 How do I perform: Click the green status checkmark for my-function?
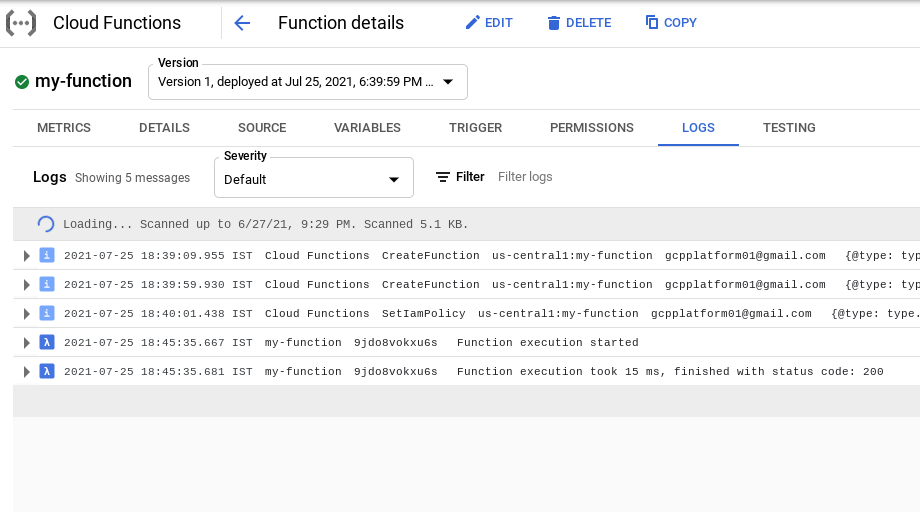click(22, 82)
